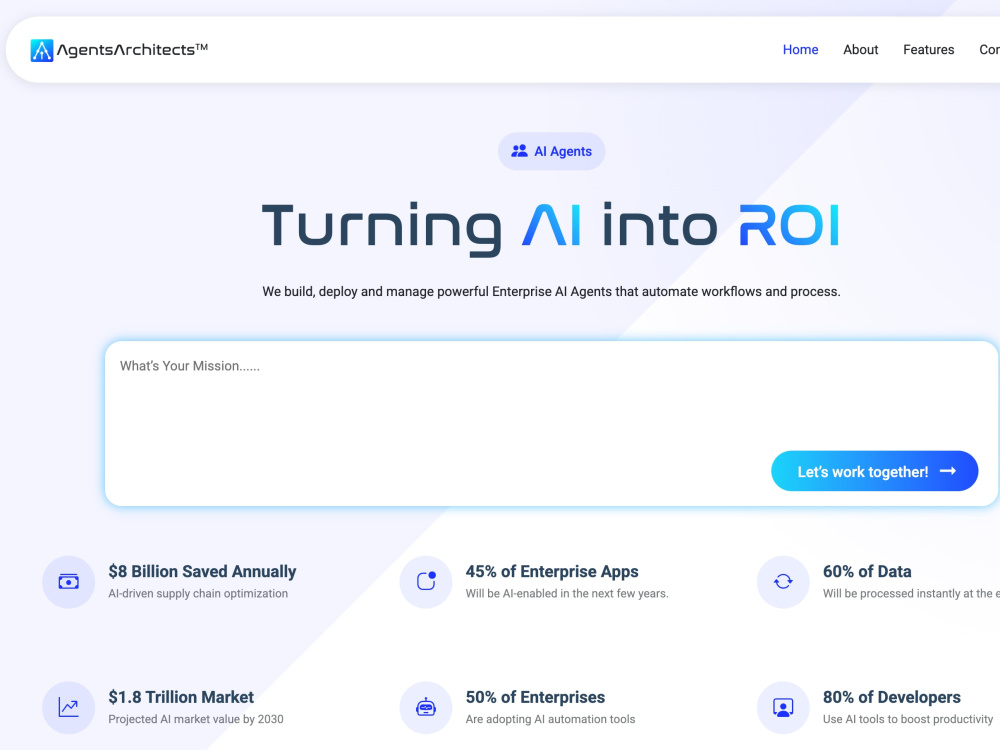Click notification-square icon beside 45% of Enterprise Apps

426,581
